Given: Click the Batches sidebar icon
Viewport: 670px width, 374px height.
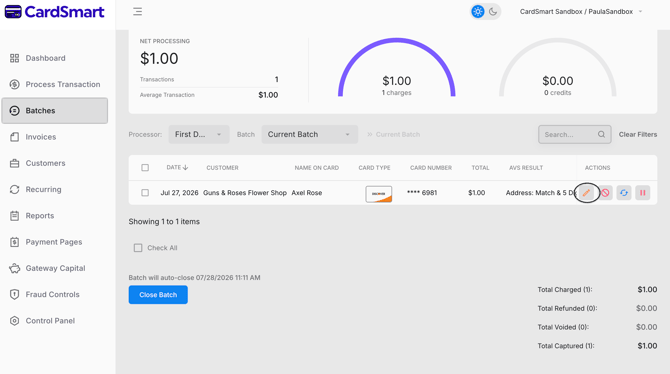Looking at the screenshot, I should coord(15,111).
